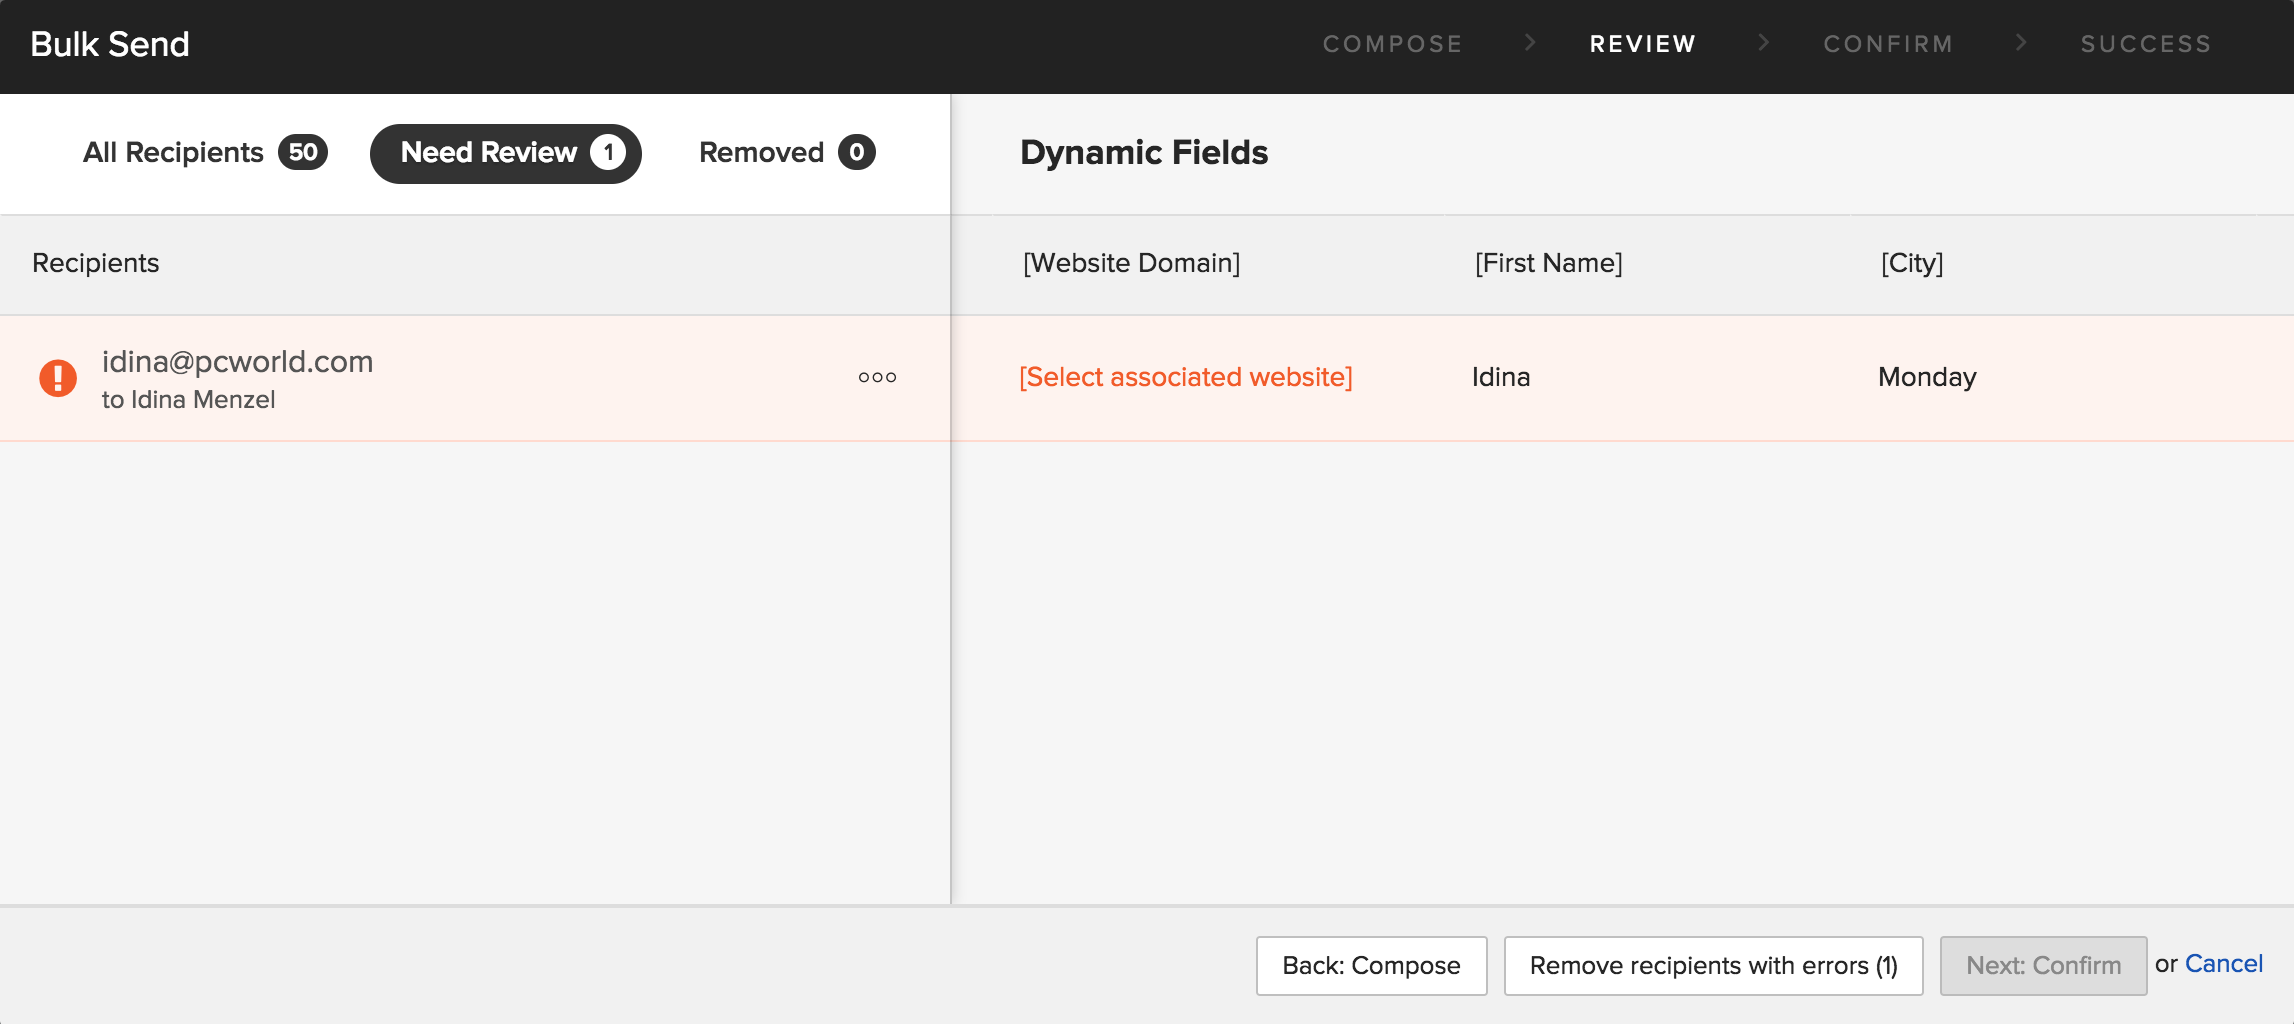
Task: Click the idina@pcworld.com recipient email
Action: click(238, 361)
